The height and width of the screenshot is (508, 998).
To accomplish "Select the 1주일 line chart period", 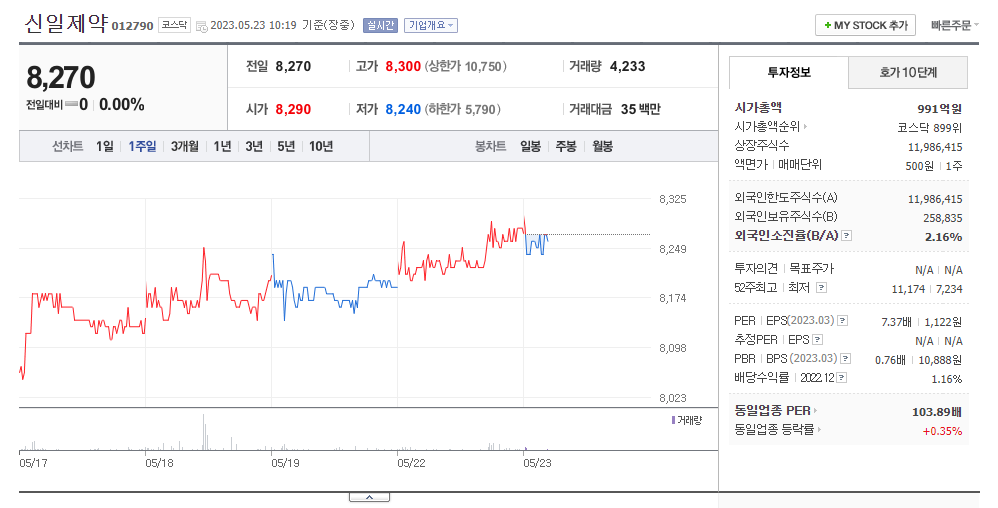I will click(x=142, y=146).
